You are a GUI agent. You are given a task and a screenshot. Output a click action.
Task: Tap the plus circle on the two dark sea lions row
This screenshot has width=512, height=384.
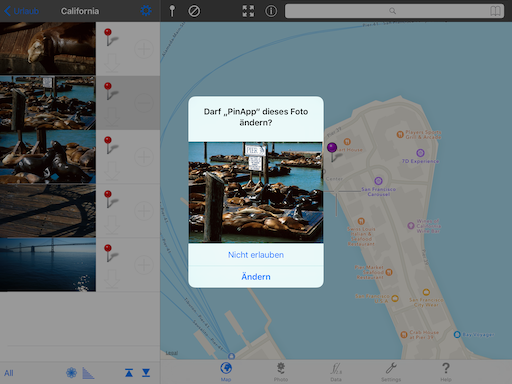[144, 157]
